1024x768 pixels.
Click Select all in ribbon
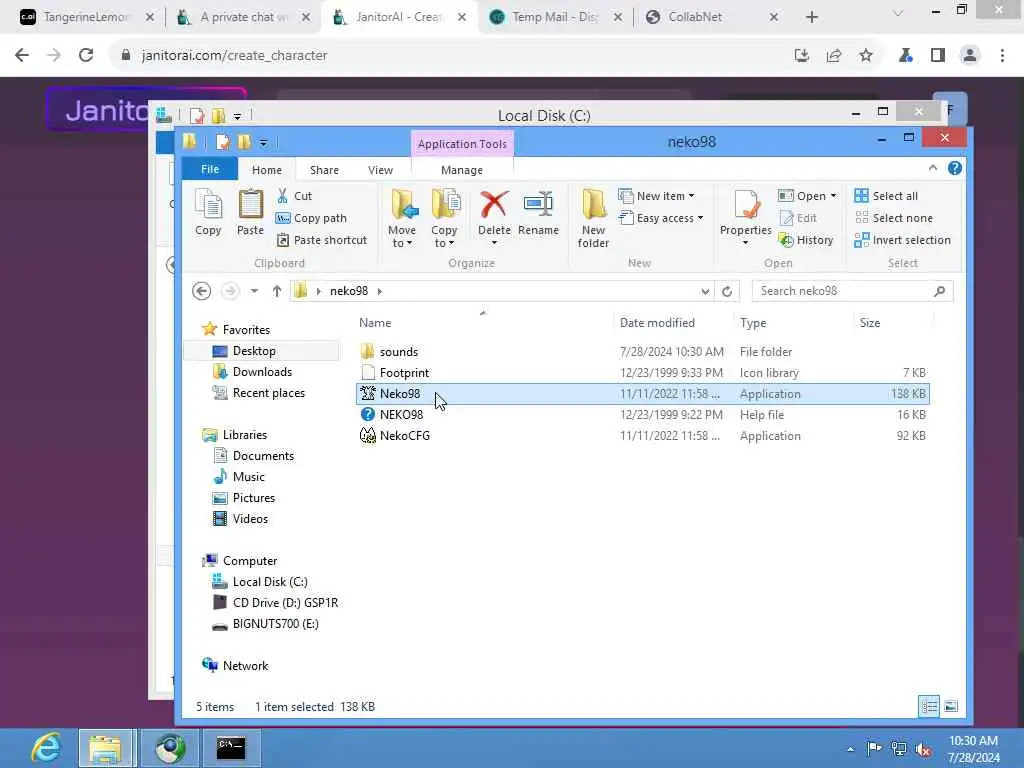click(x=886, y=196)
